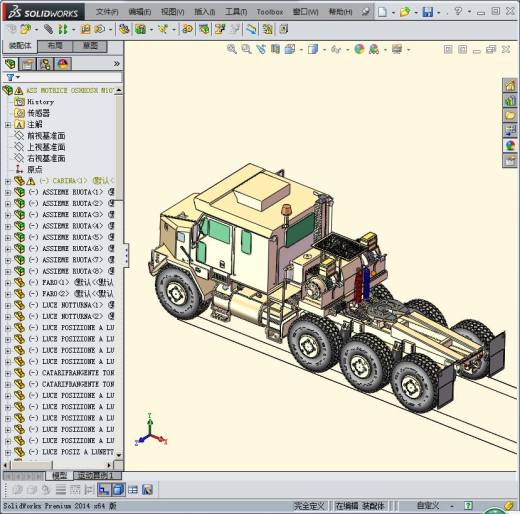The width and height of the screenshot is (520, 514).
Task: Open the 插入(I) menu
Action: click(x=204, y=12)
